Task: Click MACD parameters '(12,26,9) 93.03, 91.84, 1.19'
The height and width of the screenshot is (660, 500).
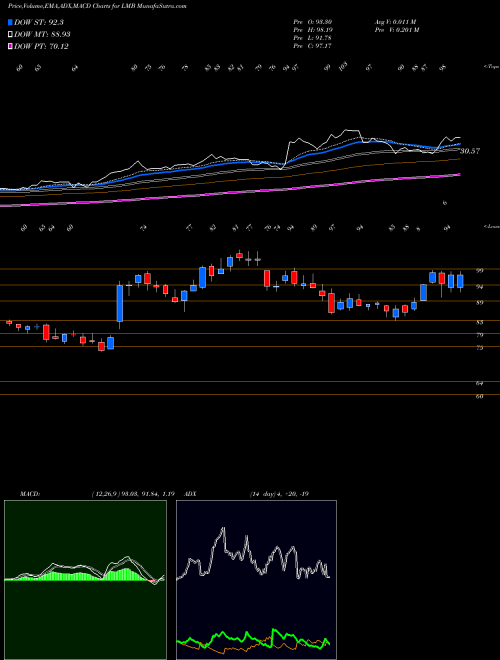Action: coord(133,494)
